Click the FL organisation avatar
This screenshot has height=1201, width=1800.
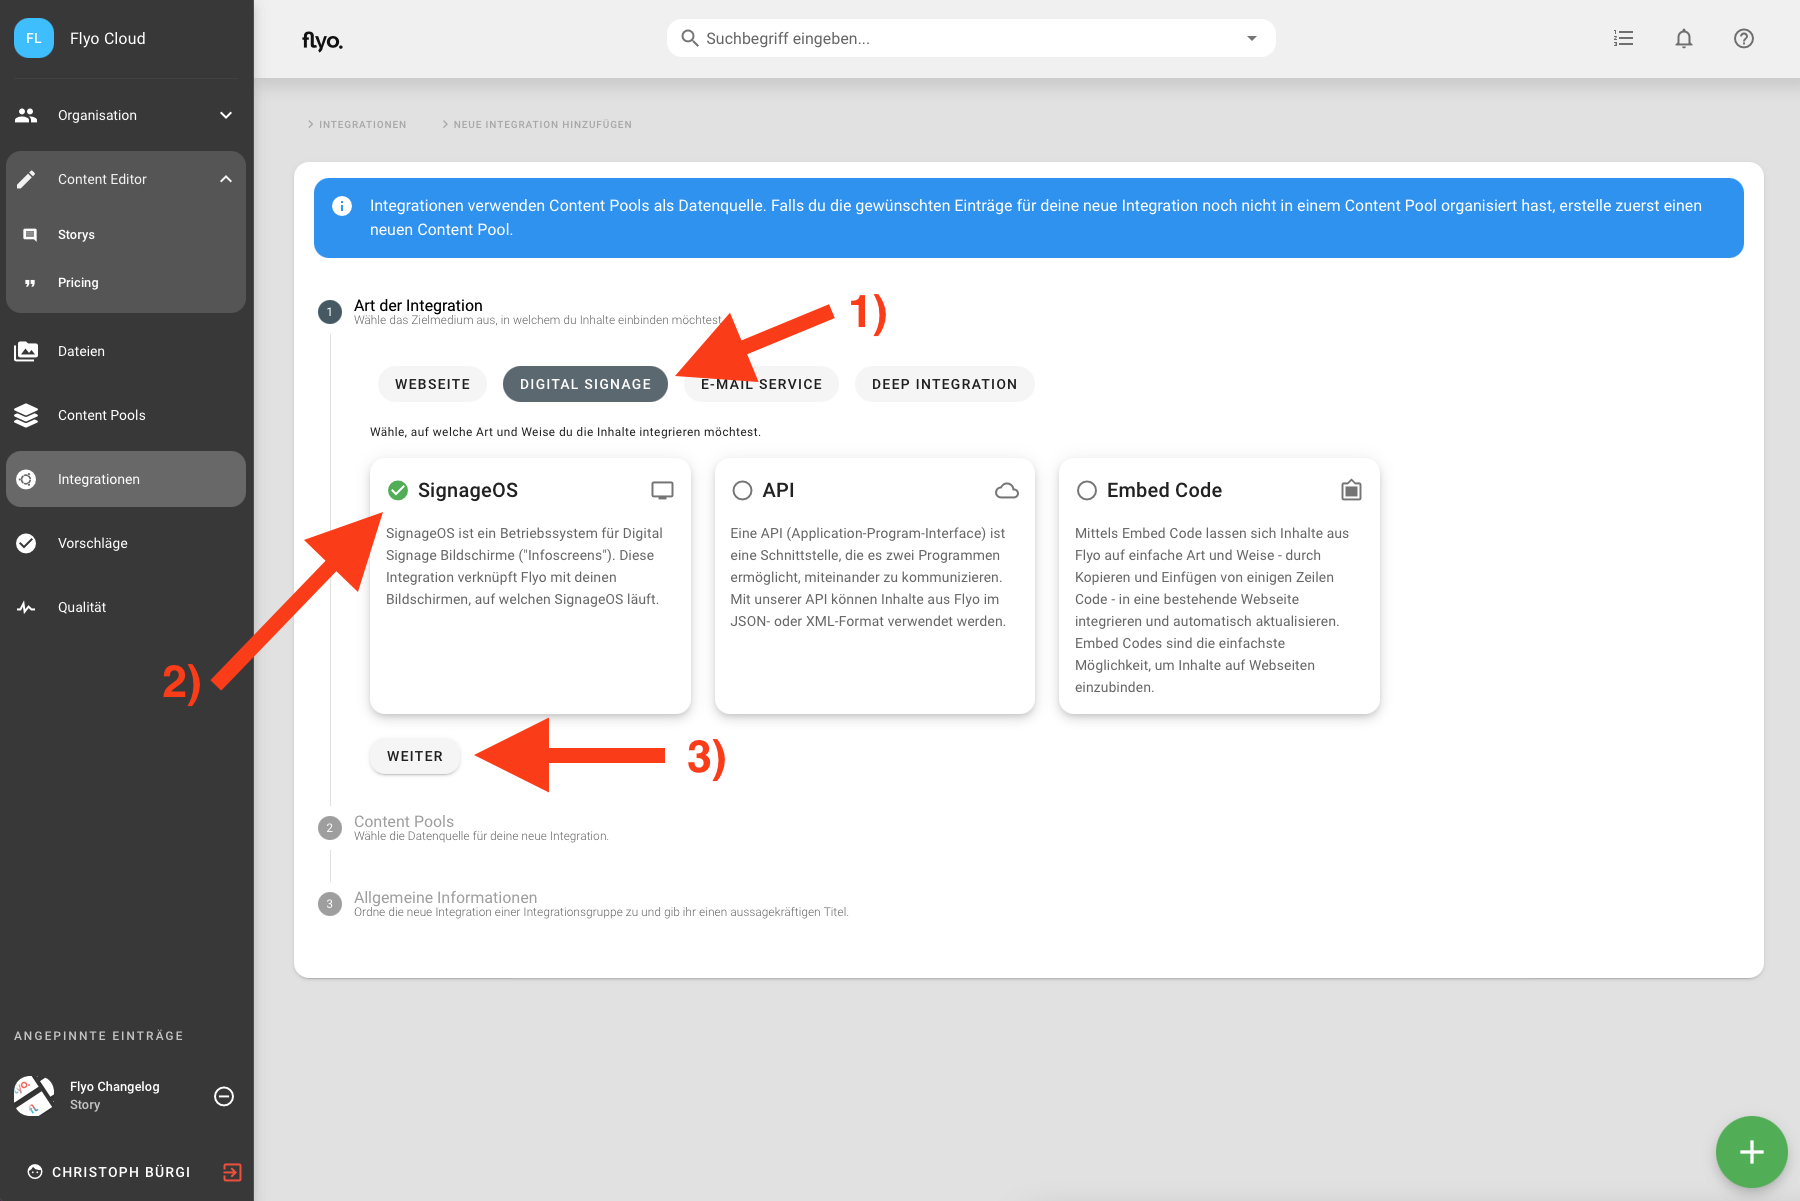[x=34, y=38]
